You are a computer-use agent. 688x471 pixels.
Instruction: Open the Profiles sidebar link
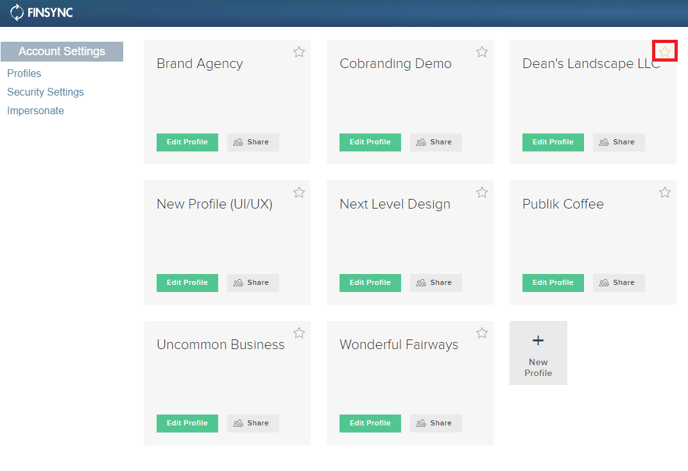[24, 73]
